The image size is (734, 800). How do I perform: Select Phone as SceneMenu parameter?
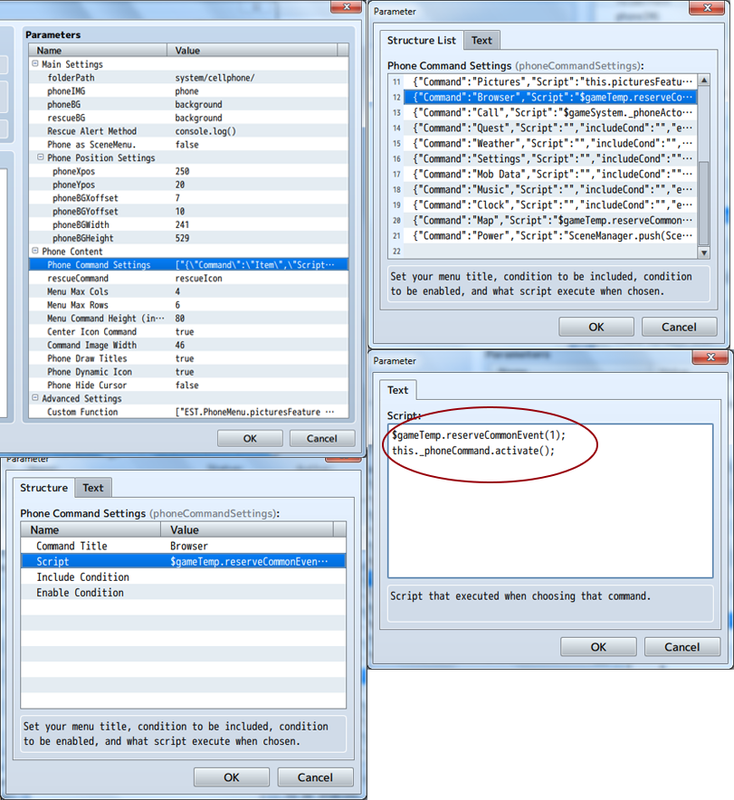point(189,144)
